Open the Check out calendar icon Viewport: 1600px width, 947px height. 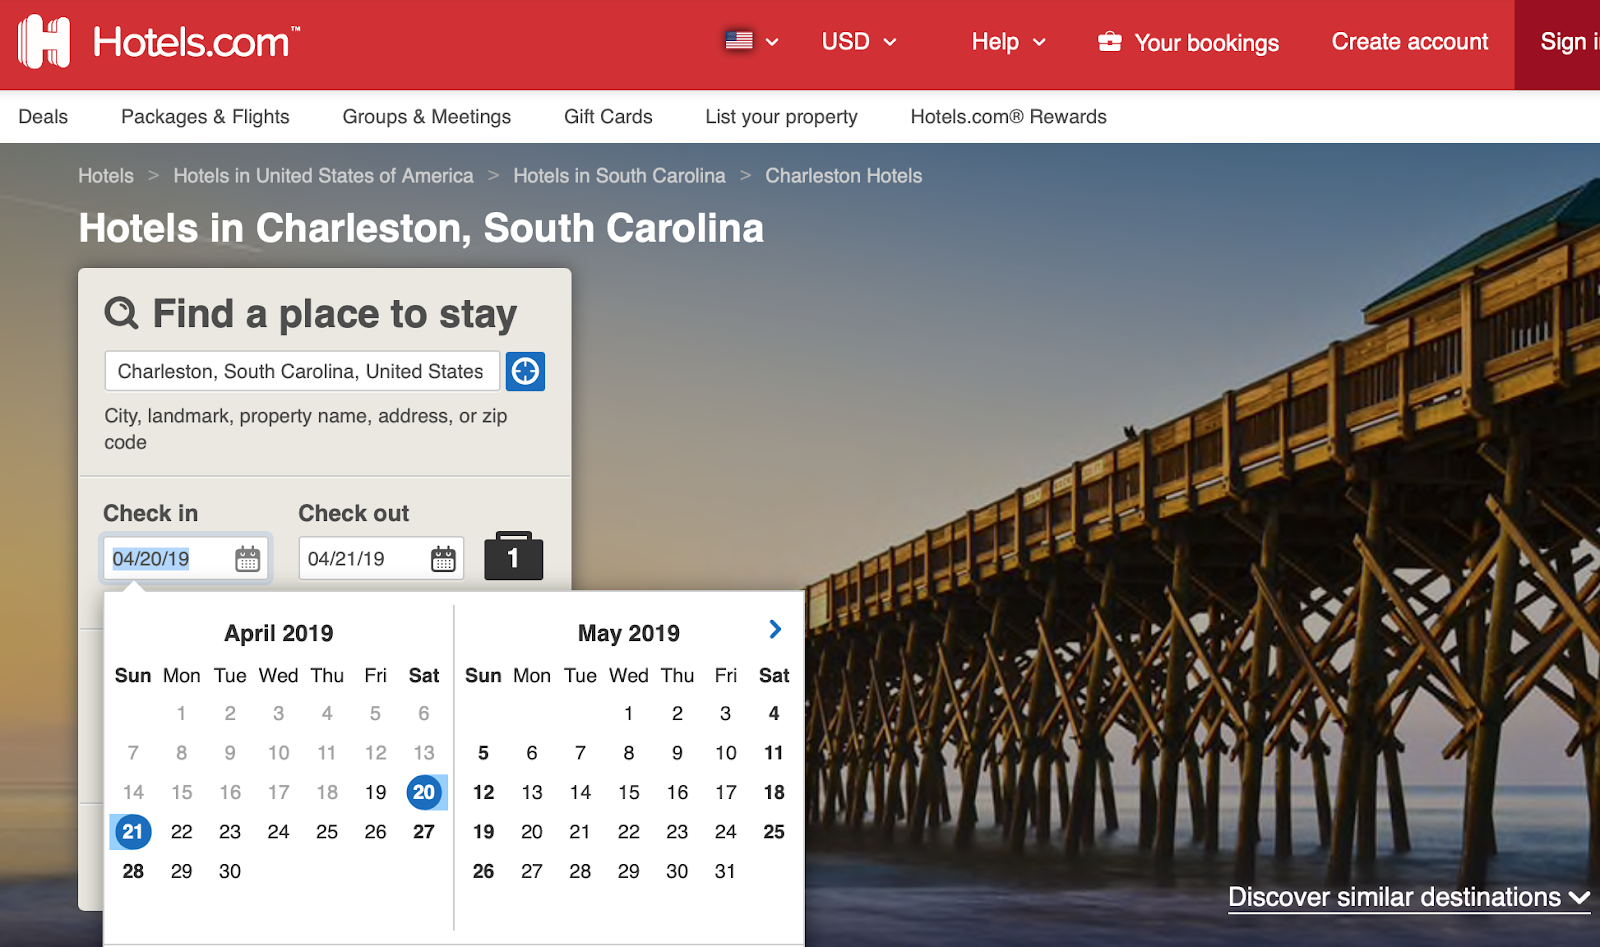(443, 558)
